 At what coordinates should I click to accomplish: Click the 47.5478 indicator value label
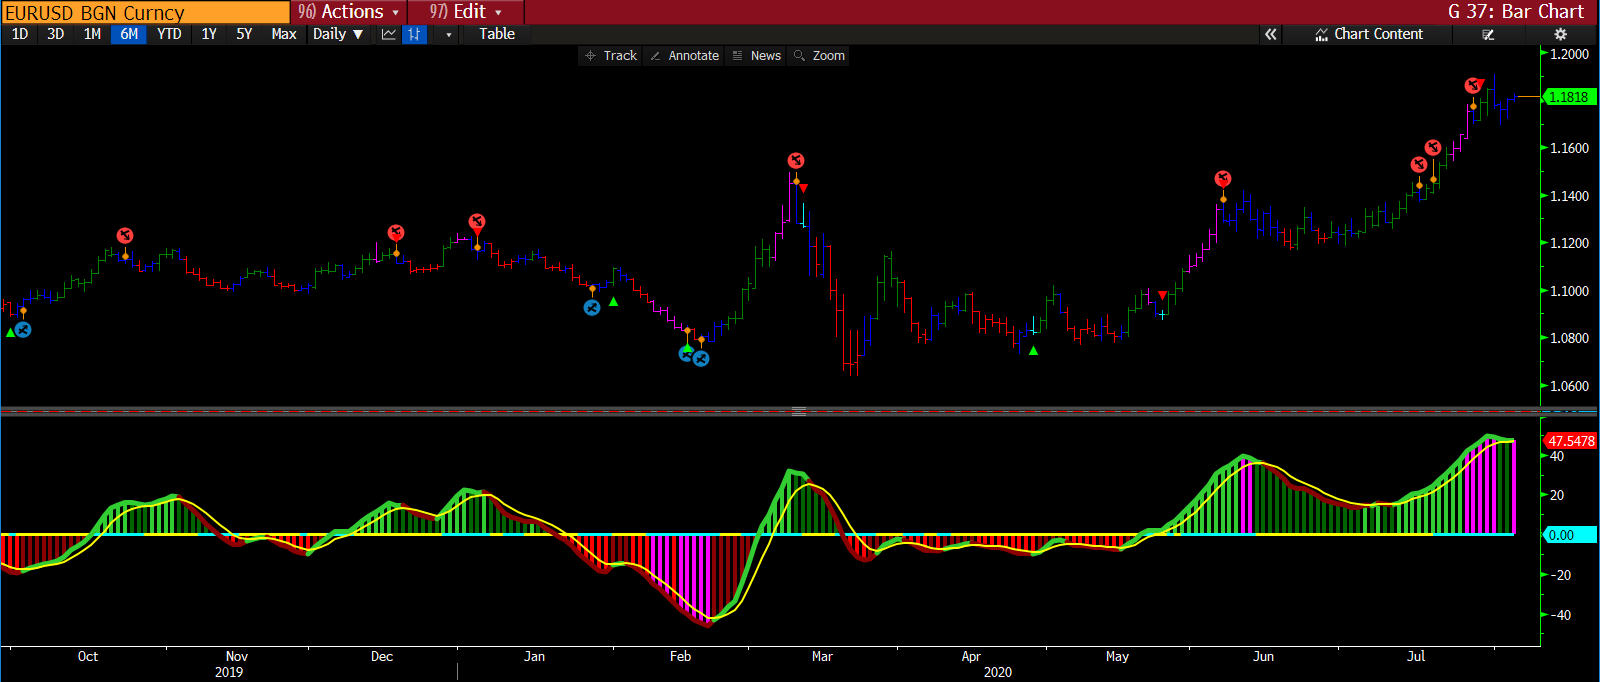[x=1571, y=441]
